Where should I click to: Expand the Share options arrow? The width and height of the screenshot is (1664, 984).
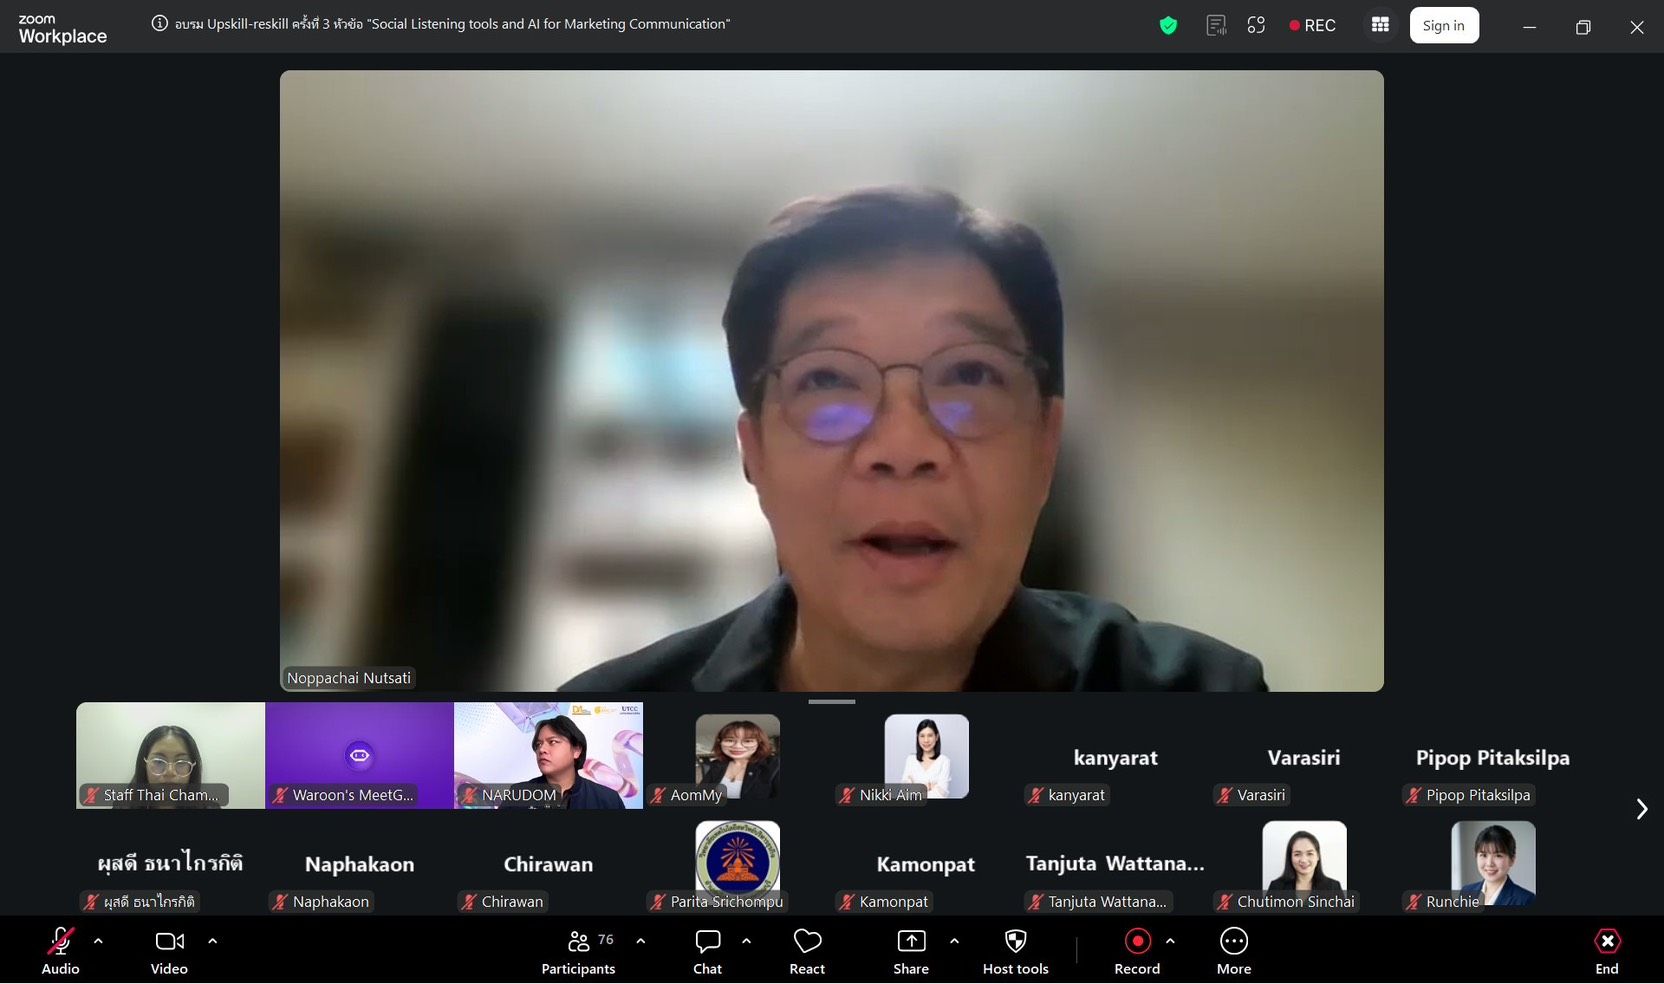pyautogui.click(x=954, y=941)
